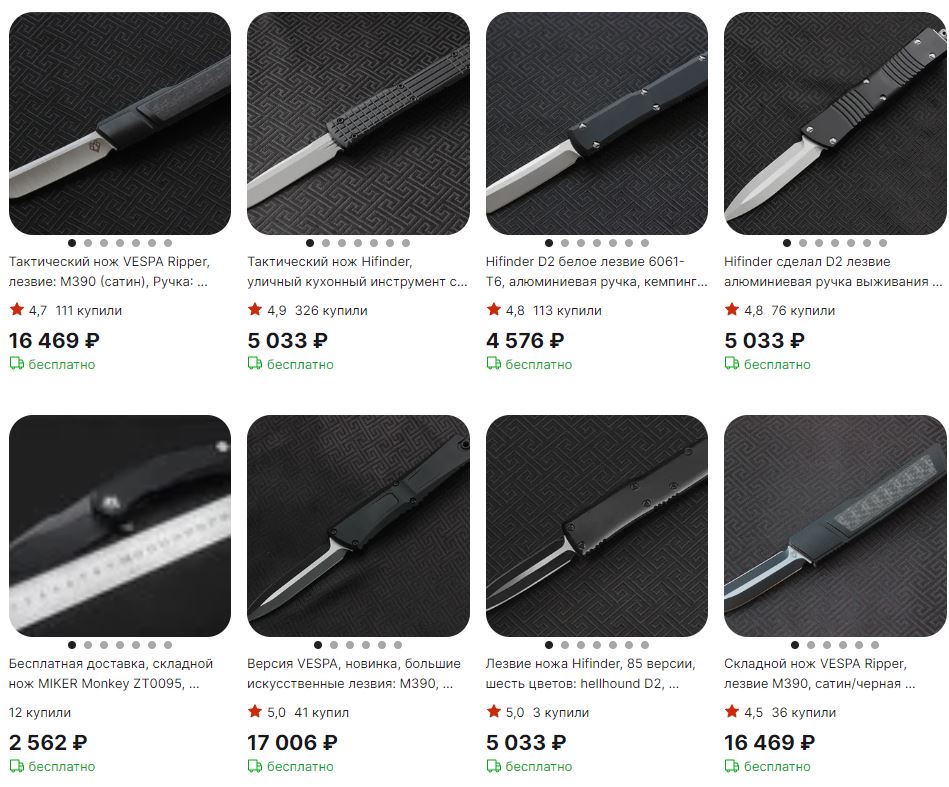The height and width of the screenshot is (787, 949).
Task: Click the green free delivery truck icon under 16 469 ₽ top-left
Action: 16,363
